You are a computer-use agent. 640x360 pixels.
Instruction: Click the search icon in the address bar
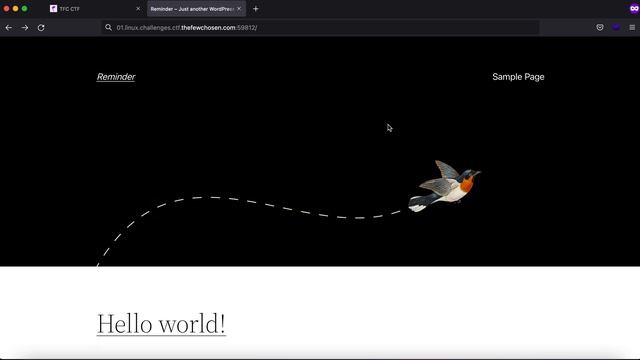click(108, 27)
